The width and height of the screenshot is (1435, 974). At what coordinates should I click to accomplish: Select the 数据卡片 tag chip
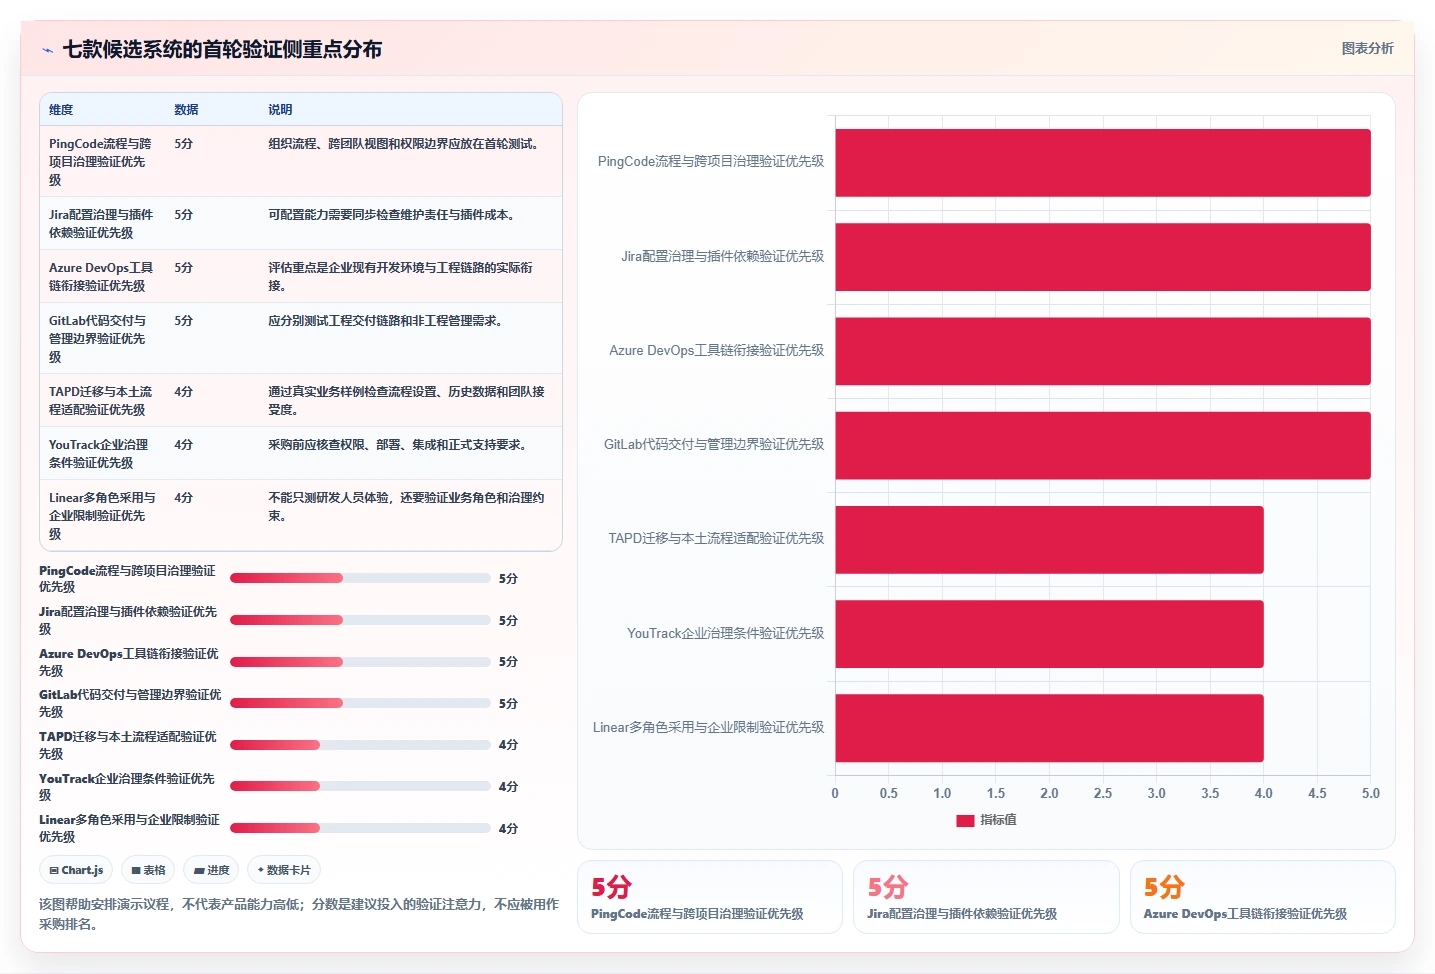284,870
